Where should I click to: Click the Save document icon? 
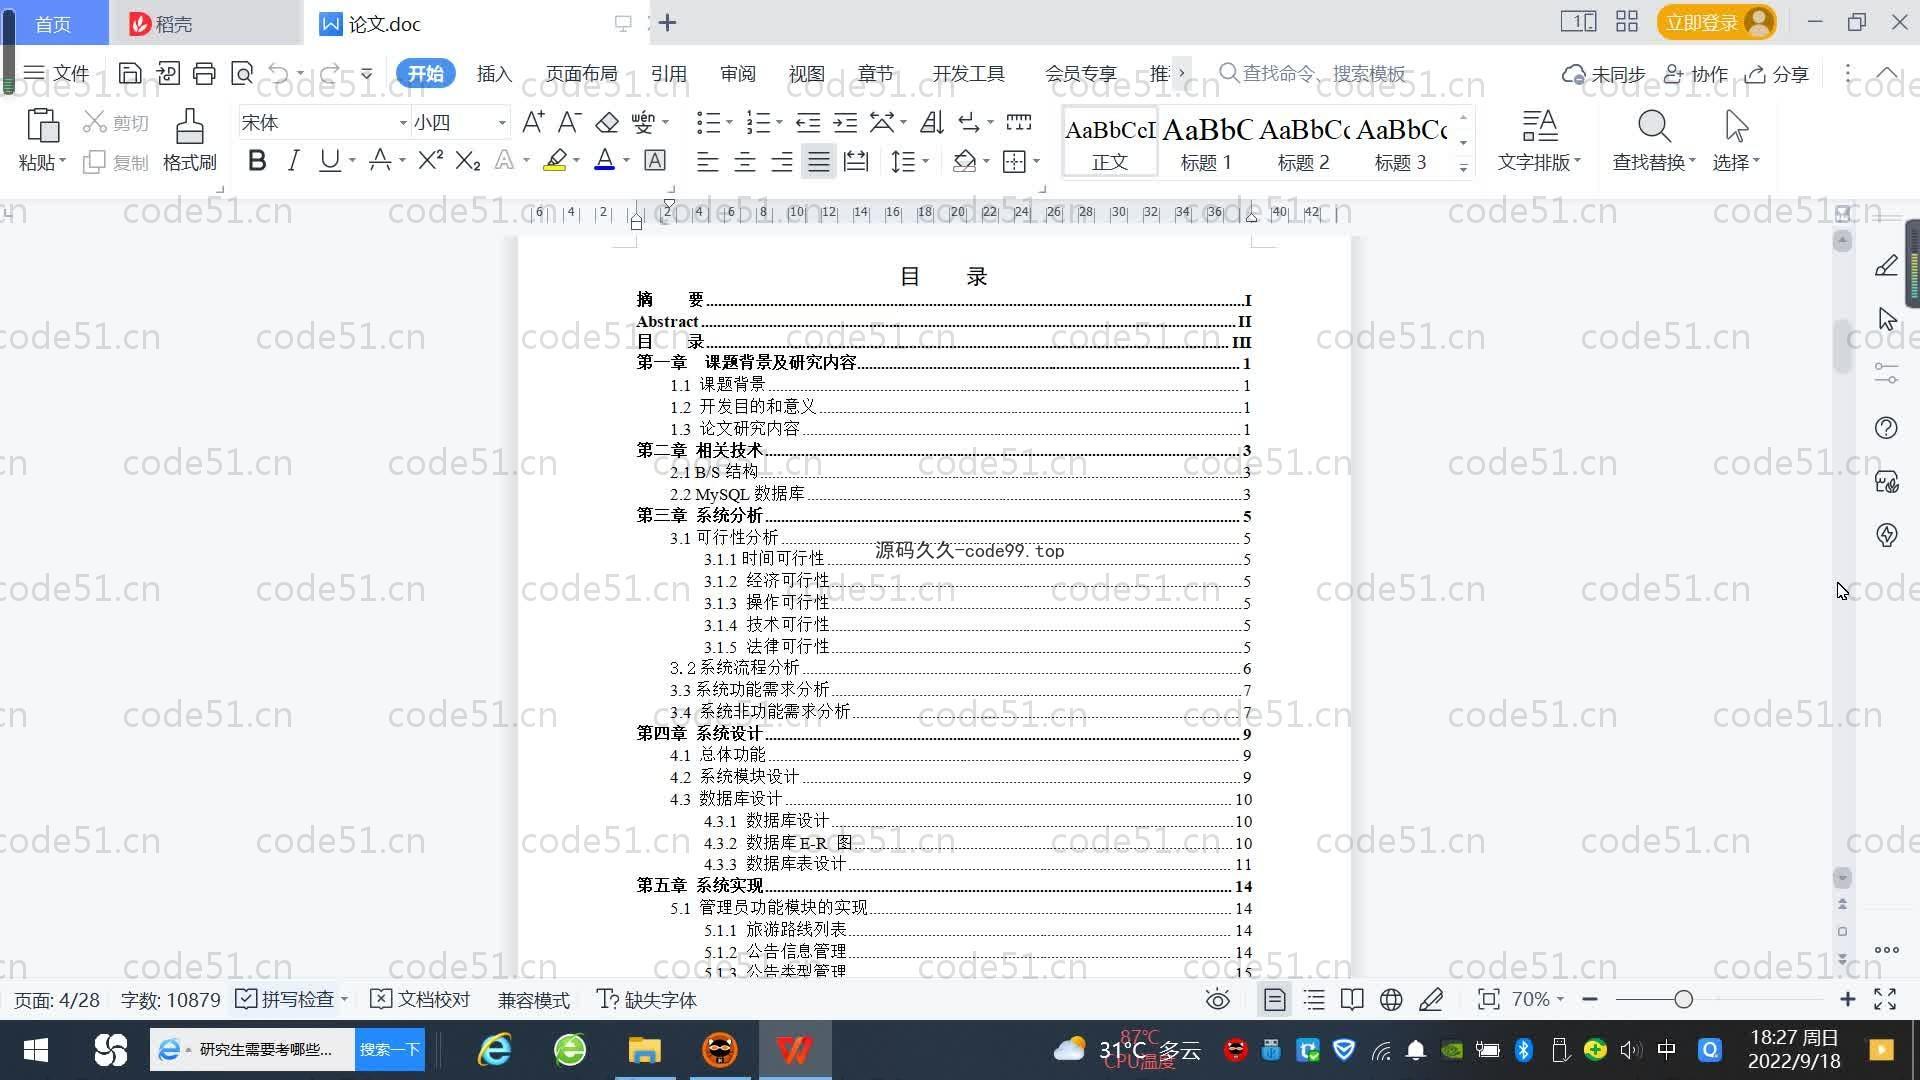click(x=129, y=73)
